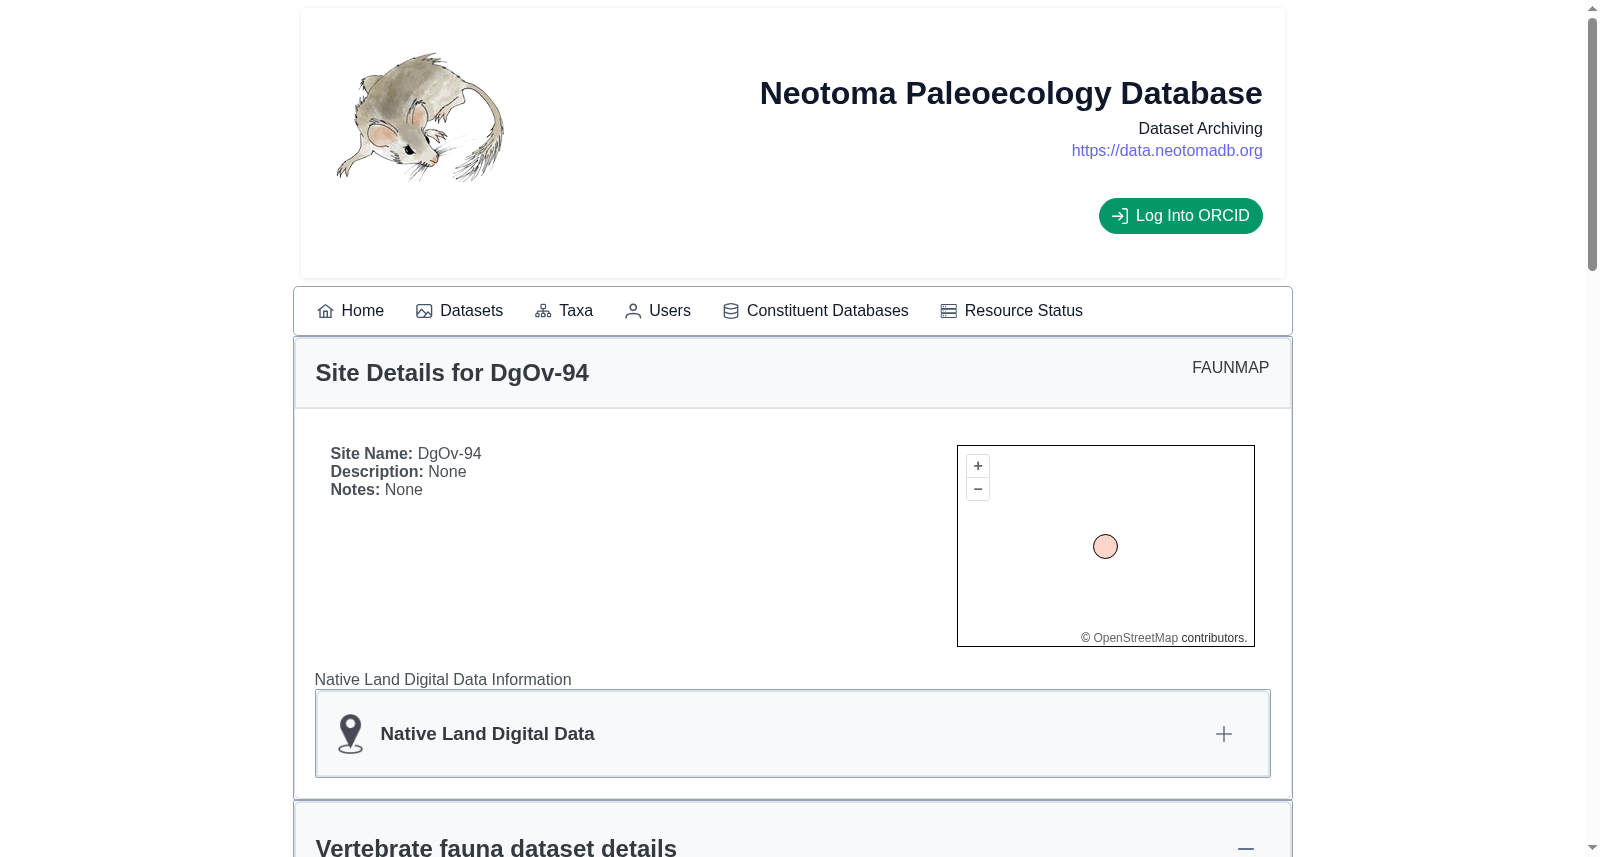
Task: Open the Taxa menu item
Action: (564, 311)
